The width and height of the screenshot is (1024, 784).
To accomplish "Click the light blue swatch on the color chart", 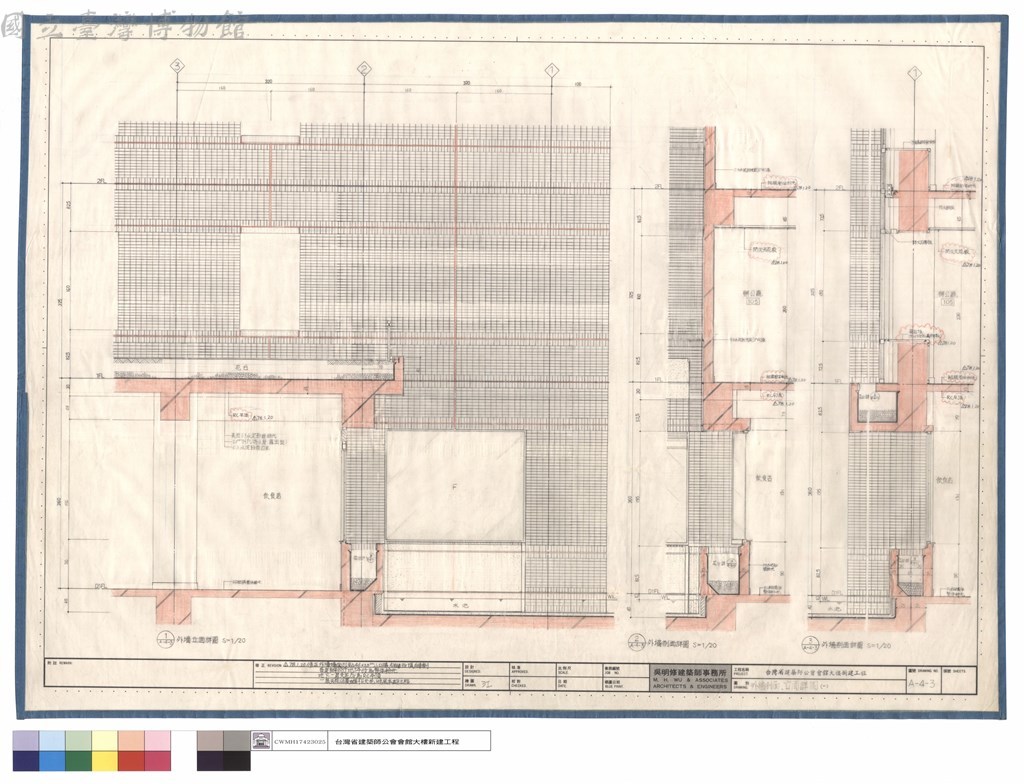I will (52, 741).
